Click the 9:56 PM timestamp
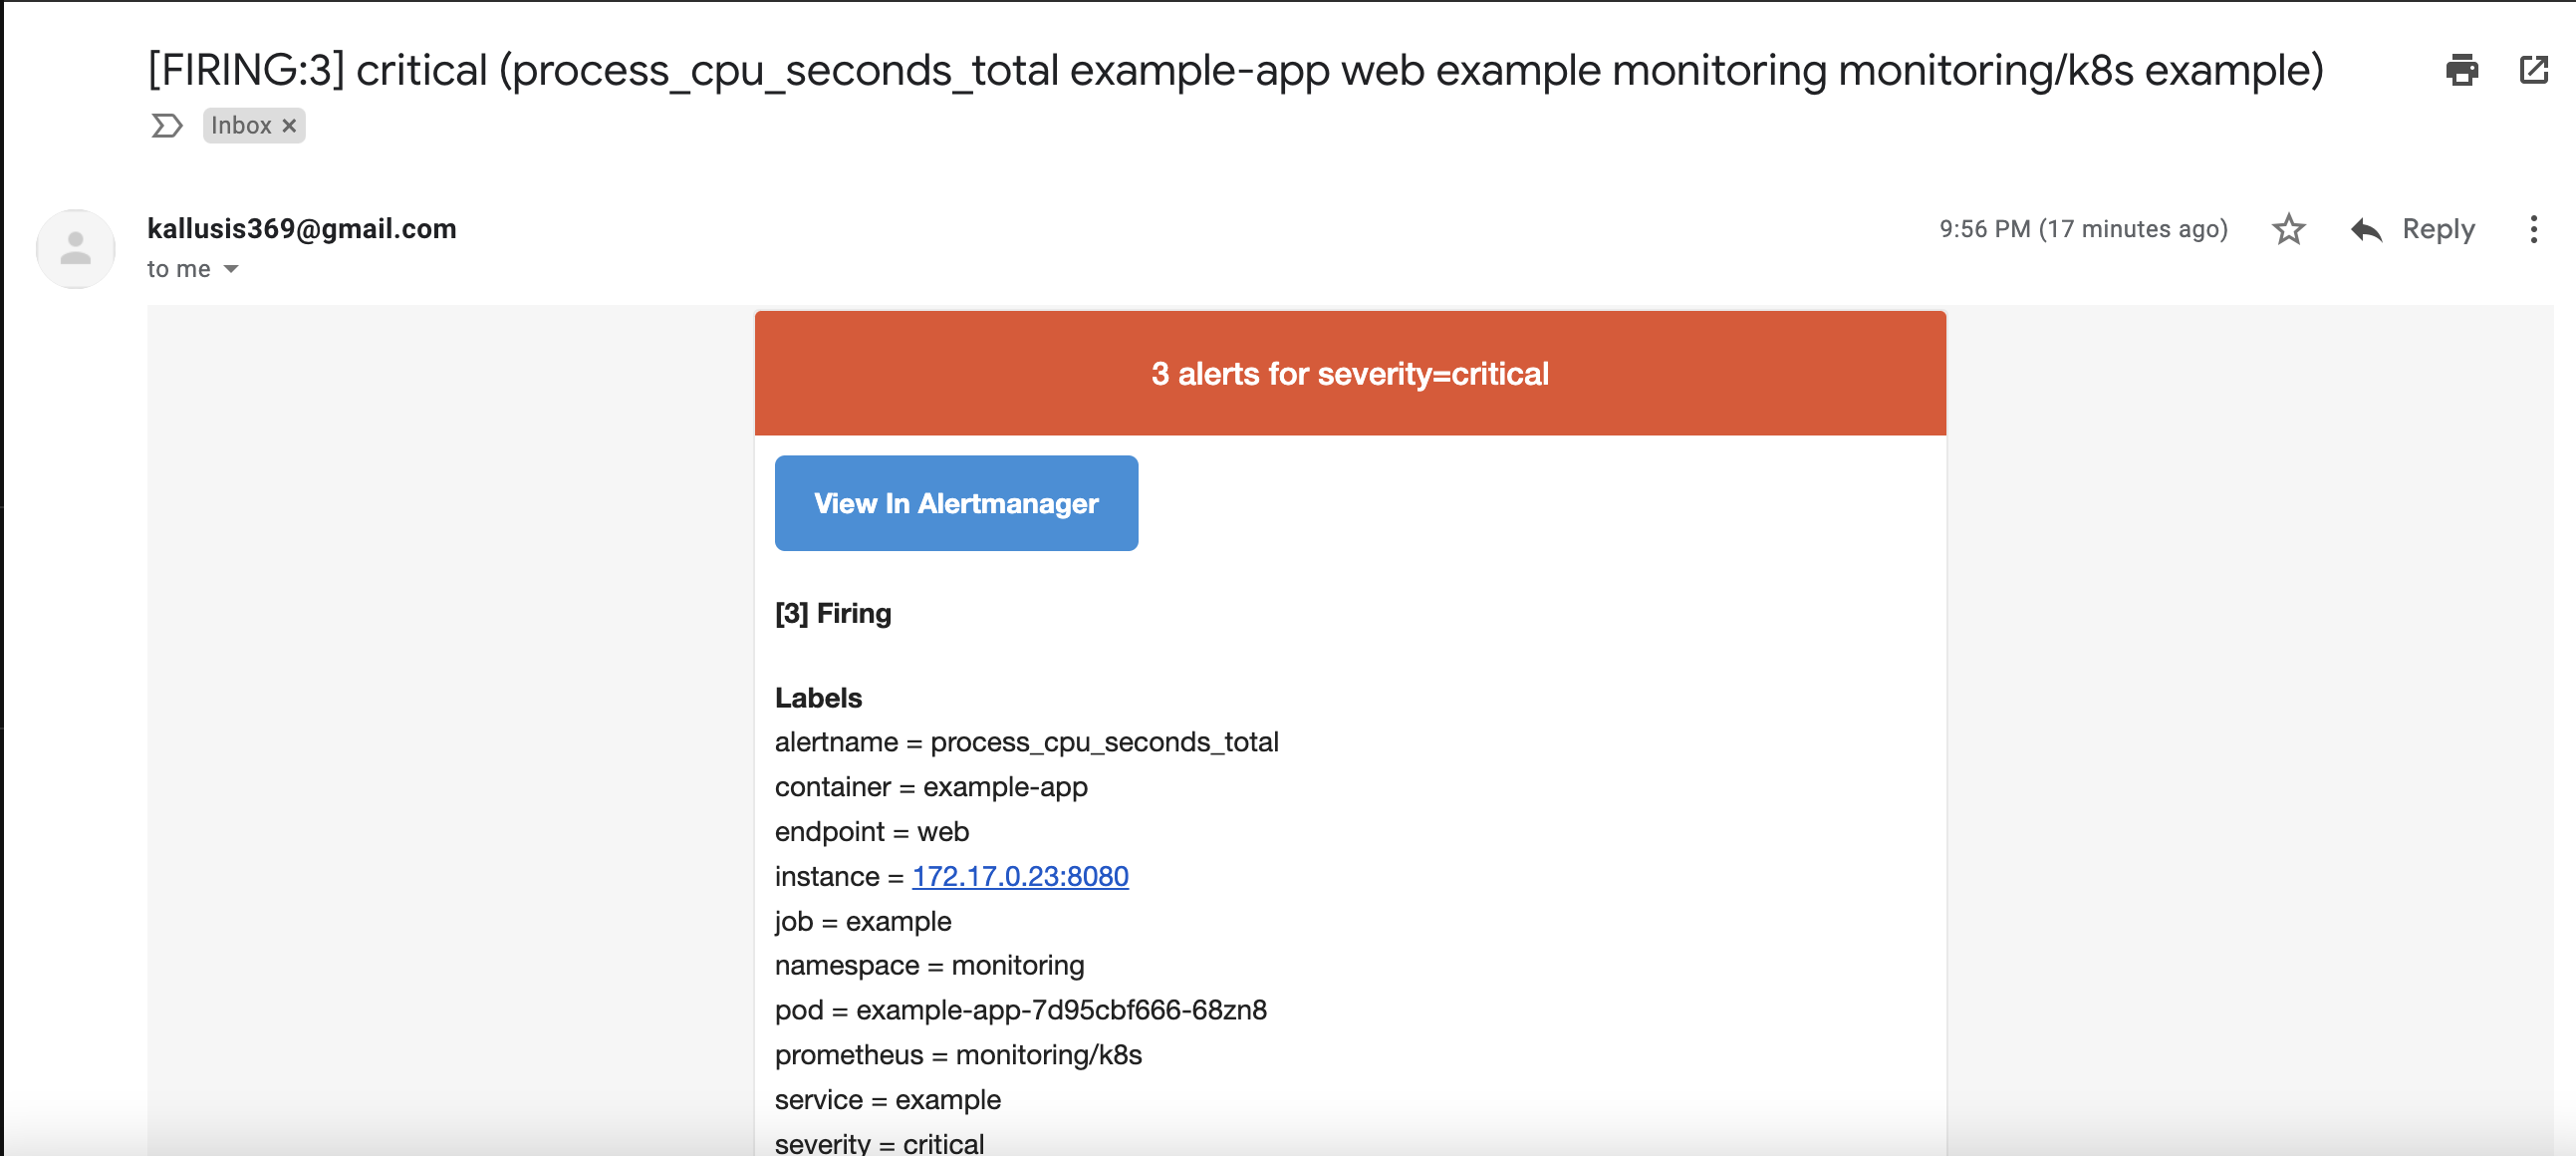2576x1156 pixels. tap(2082, 229)
